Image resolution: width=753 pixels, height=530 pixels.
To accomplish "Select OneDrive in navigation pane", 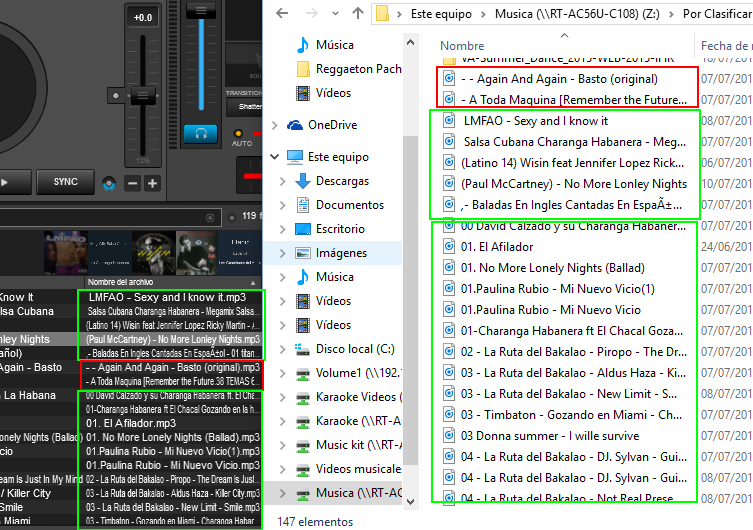I will [x=332, y=125].
